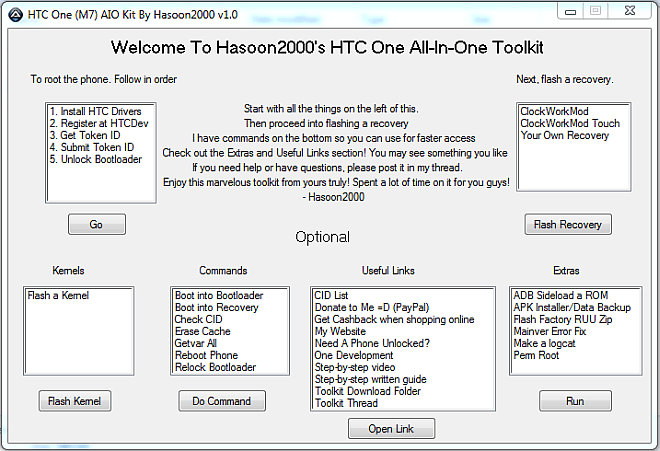Click the Do Command button
Screen dimensions: 660x451
(222, 401)
